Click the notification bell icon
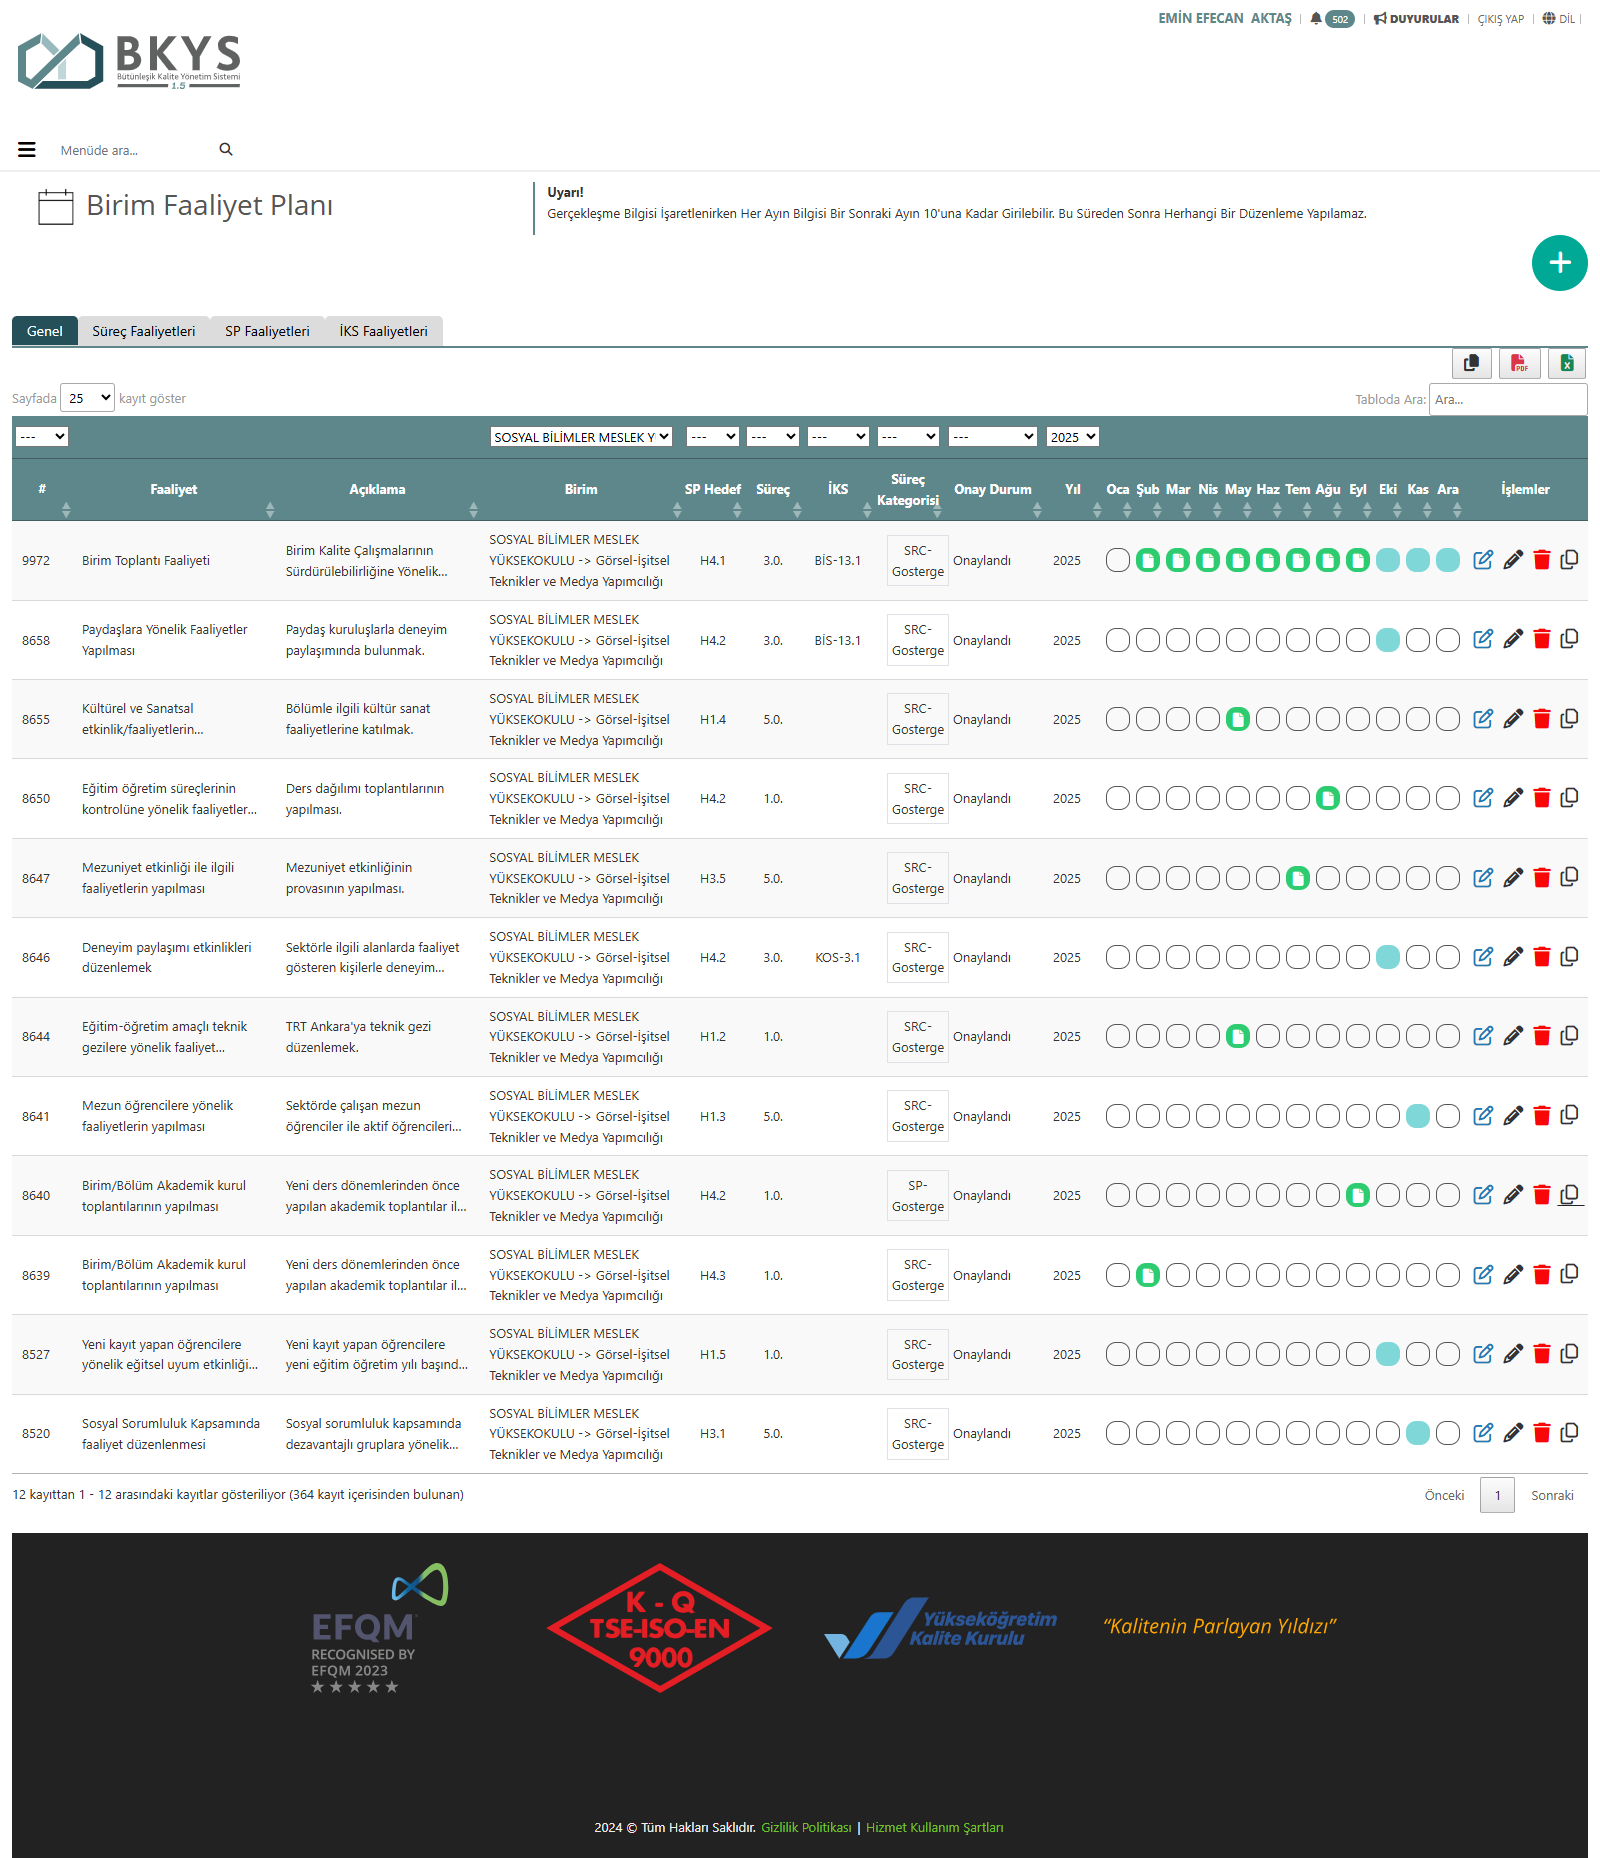Image resolution: width=1600 pixels, height=1858 pixels. (1316, 19)
